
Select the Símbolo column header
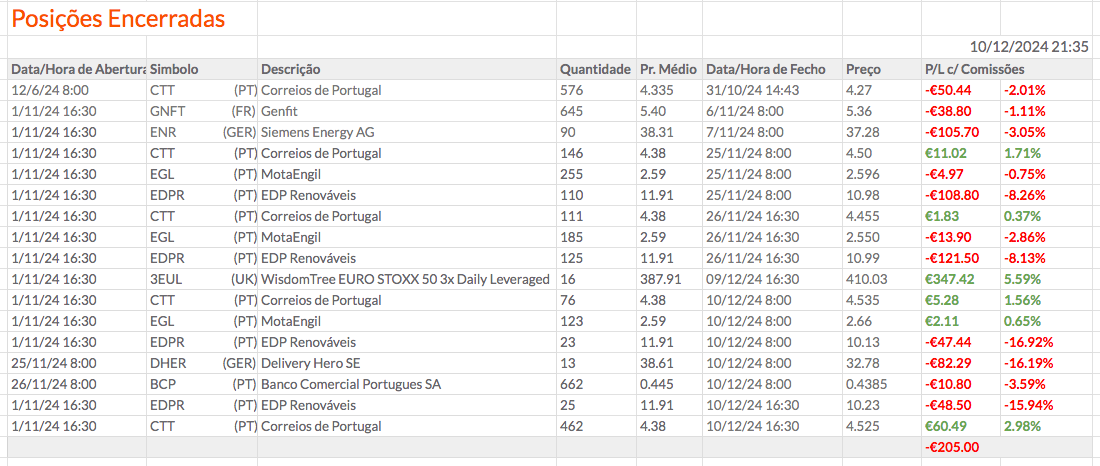(x=174, y=69)
